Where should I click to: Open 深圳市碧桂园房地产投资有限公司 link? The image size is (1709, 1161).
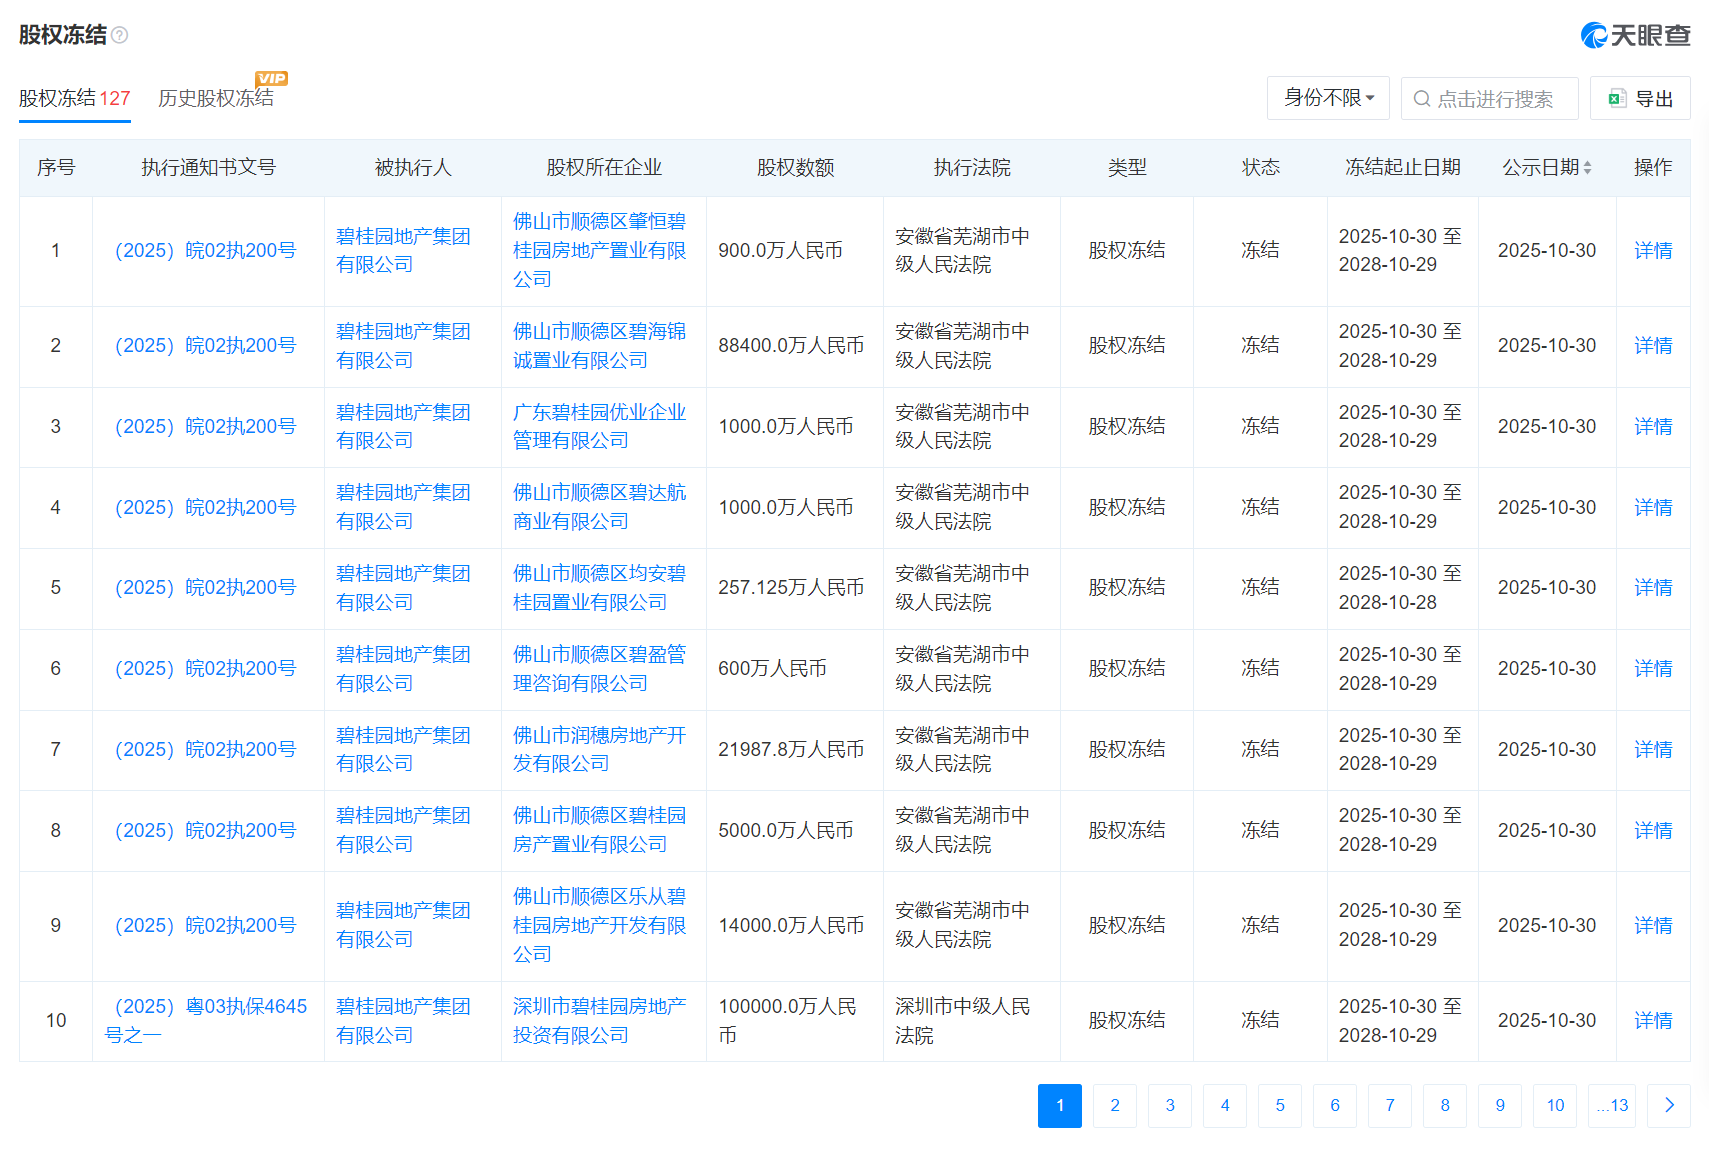pyautogui.click(x=598, y=1021)
